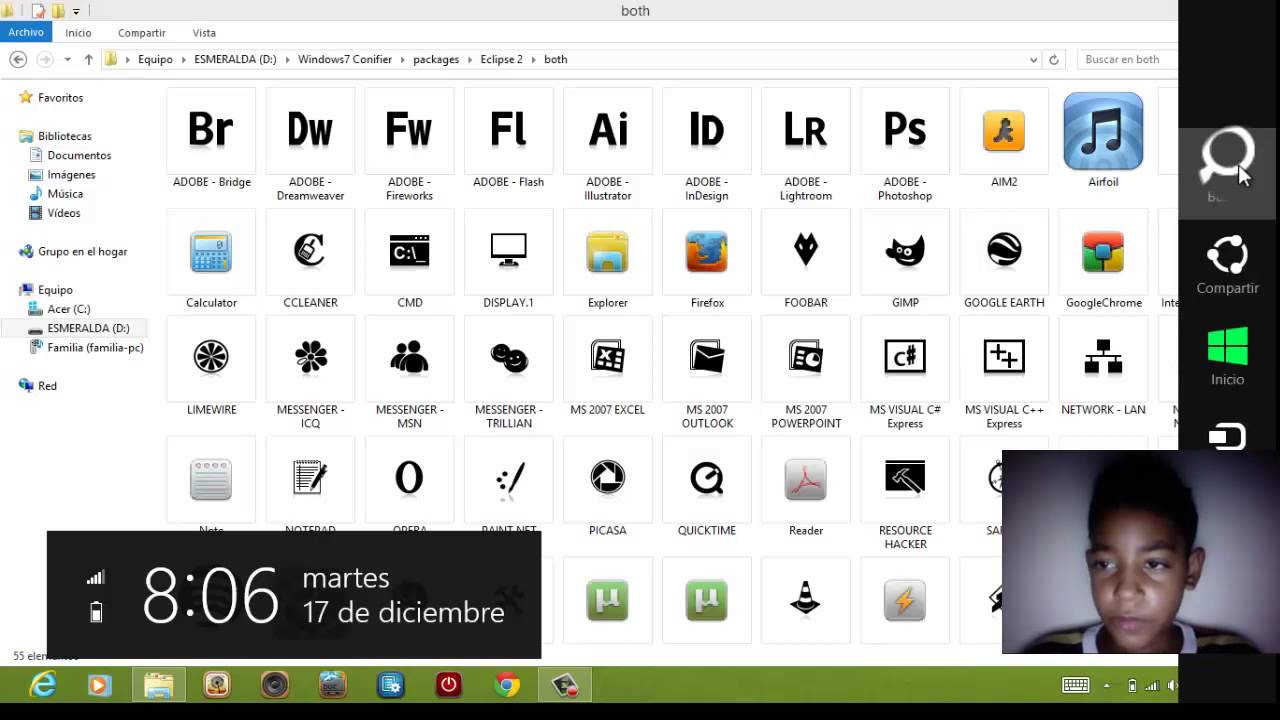Viewport: 1280px width, 720px height.
Task: Go back with the back arrow
Action: click(18, 59)
